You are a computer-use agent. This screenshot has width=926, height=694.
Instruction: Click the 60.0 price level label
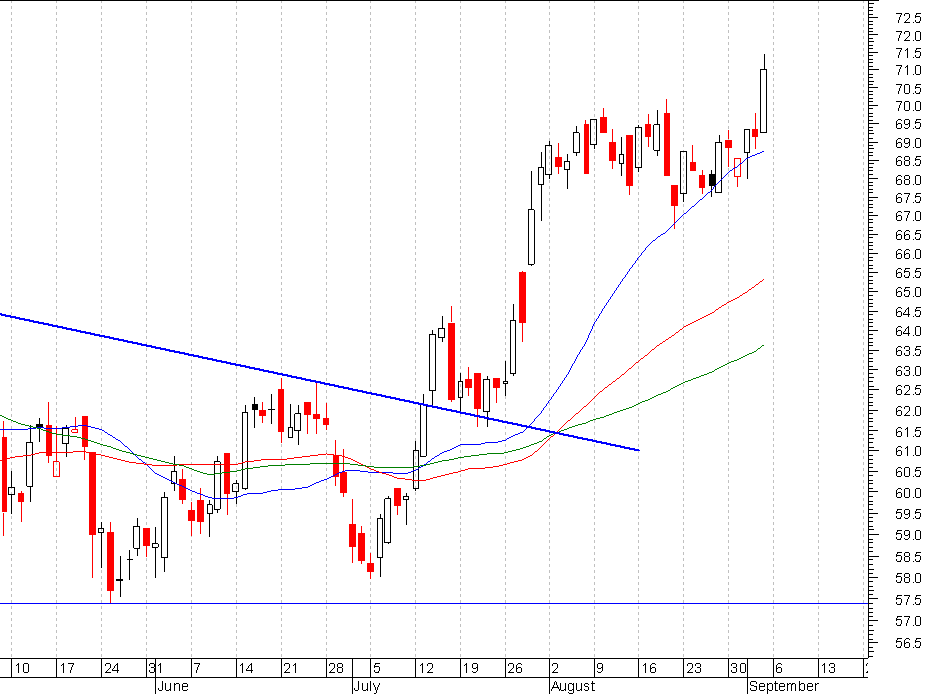click(x=908, y=493)
